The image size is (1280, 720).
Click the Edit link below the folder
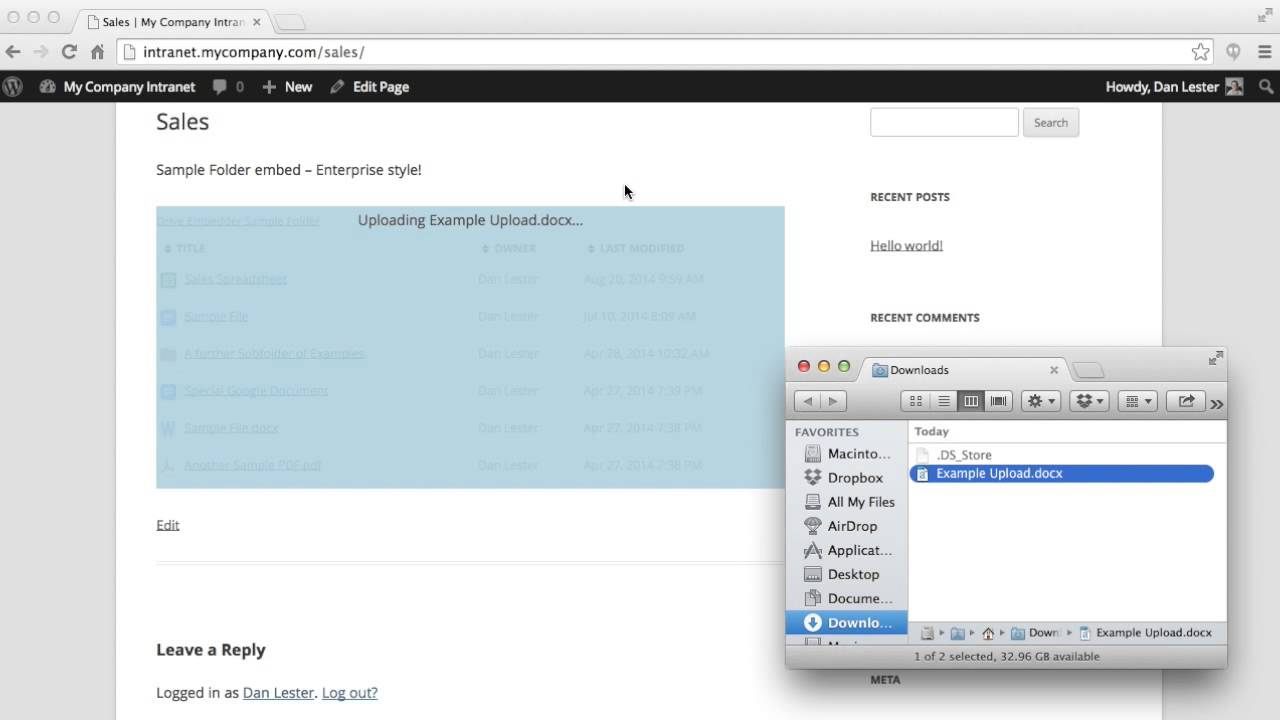click(167, 525)
